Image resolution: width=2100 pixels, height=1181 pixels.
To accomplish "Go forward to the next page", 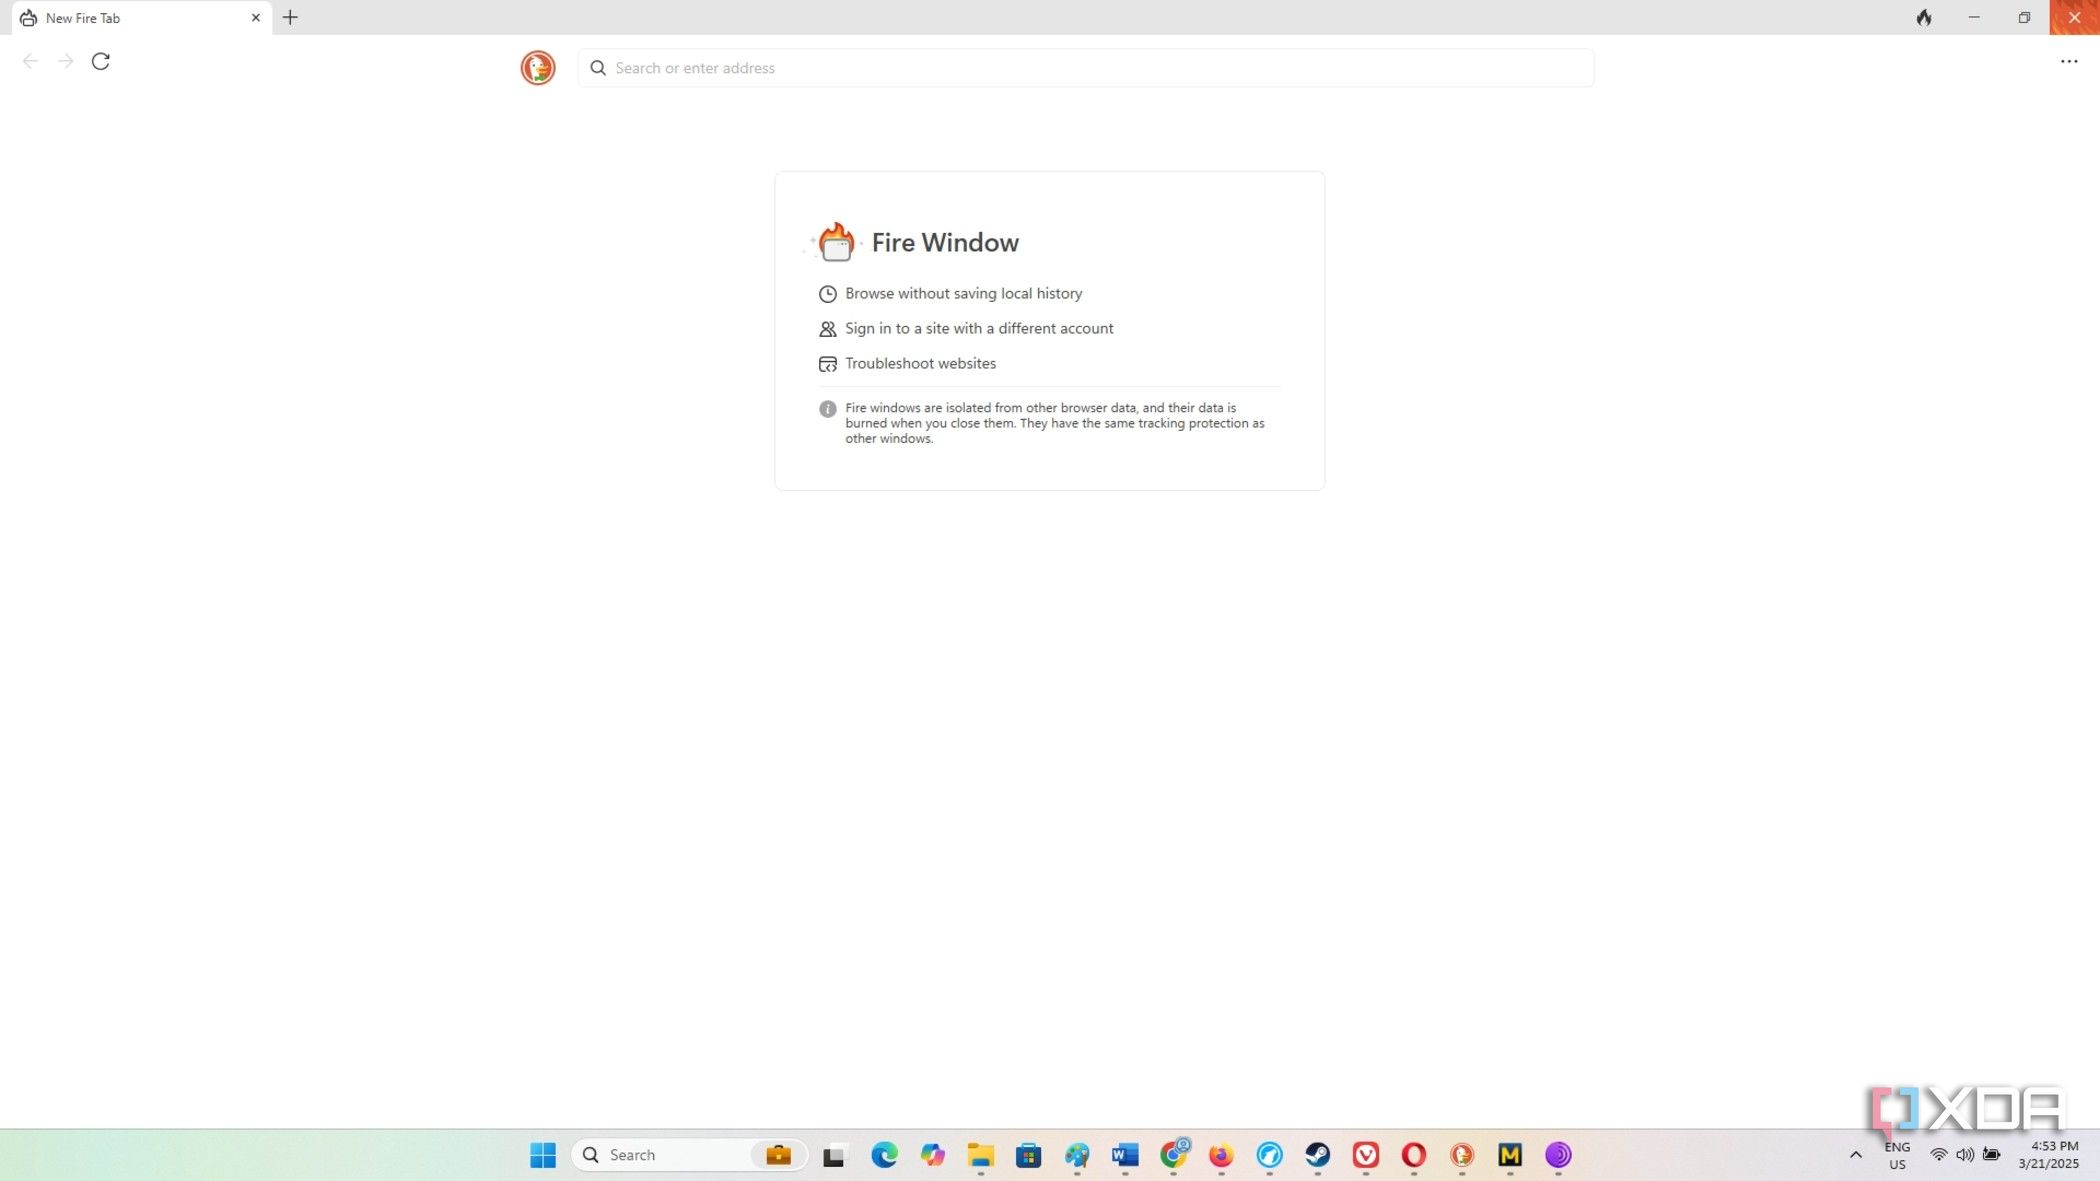I will tap(65, 61).
